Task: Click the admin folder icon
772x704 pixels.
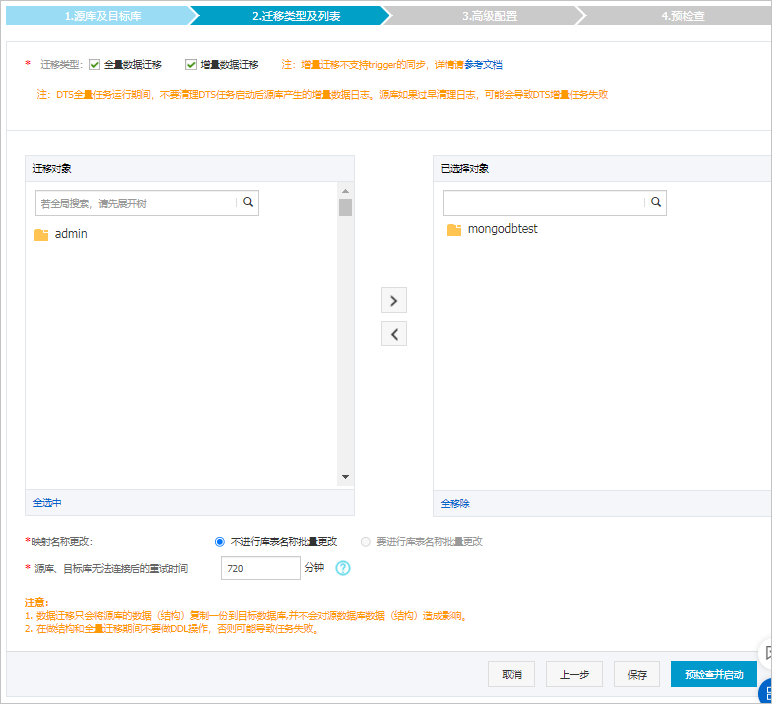Action: pos(41,235)
